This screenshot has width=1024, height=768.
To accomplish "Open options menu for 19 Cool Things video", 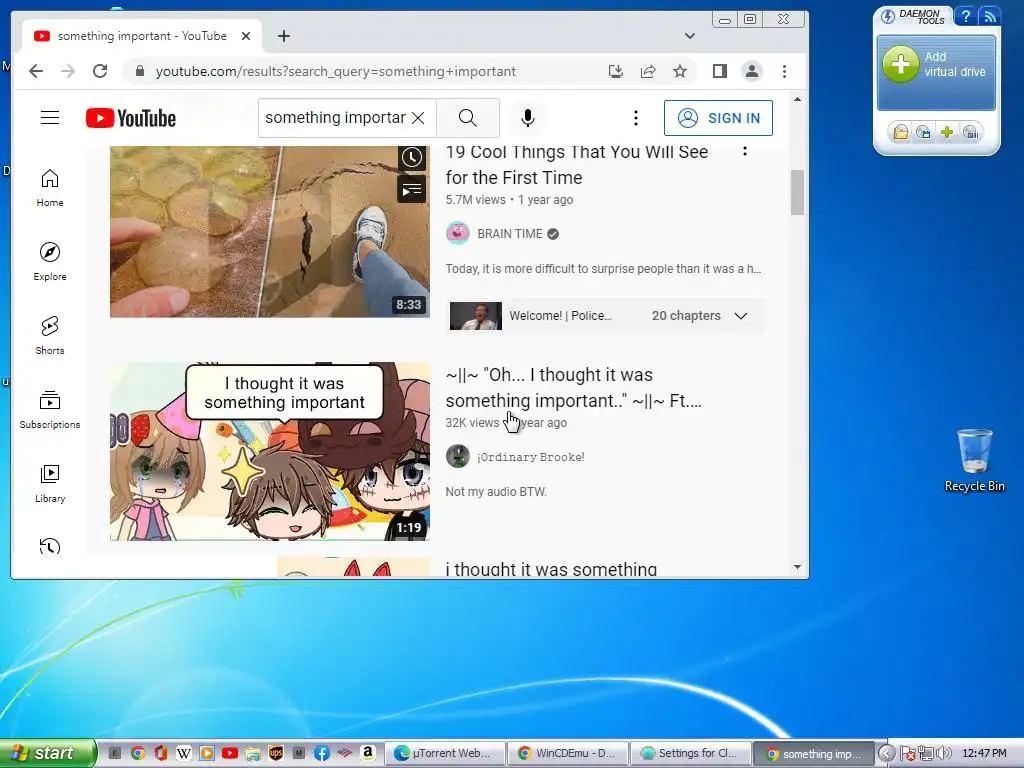I will click(744, 152).
